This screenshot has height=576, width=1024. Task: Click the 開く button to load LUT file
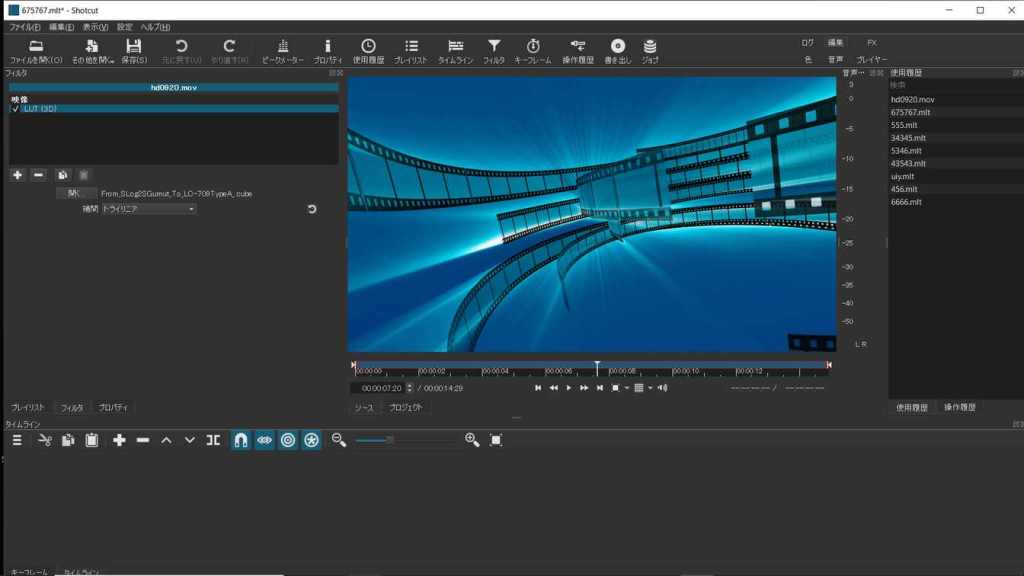74,193
